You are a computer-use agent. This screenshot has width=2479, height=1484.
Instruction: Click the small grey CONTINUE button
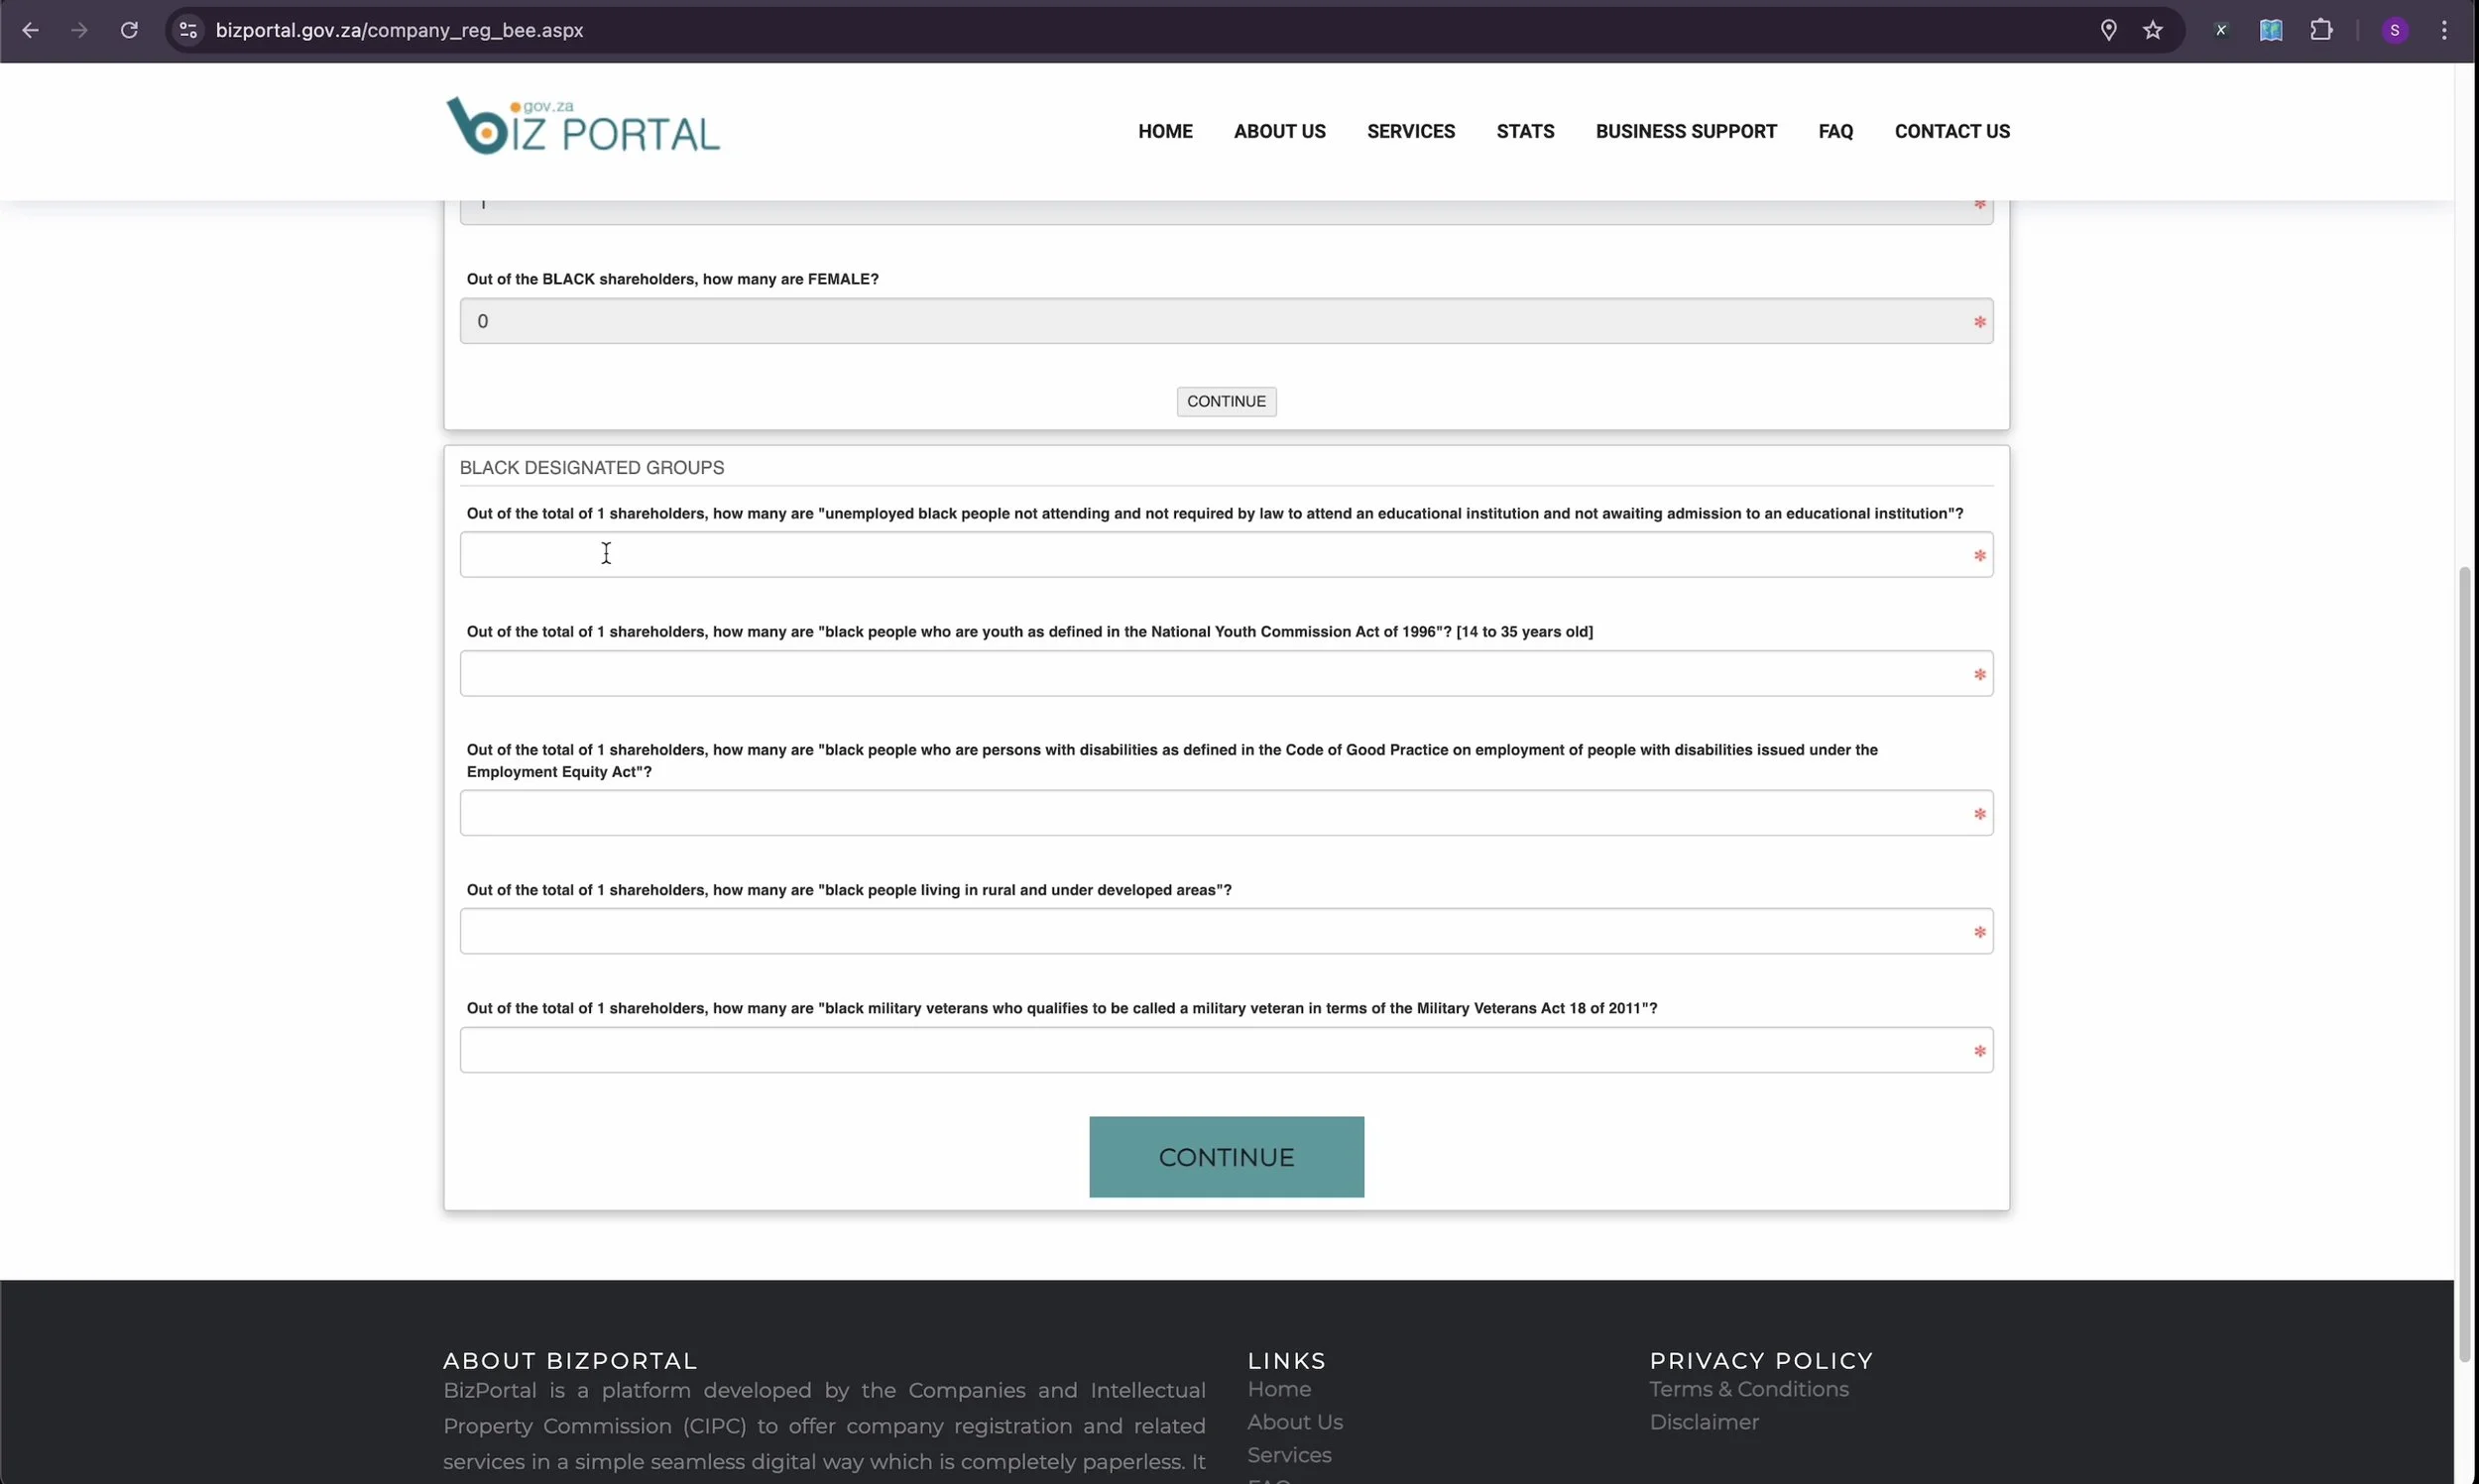pos(1226,401)
